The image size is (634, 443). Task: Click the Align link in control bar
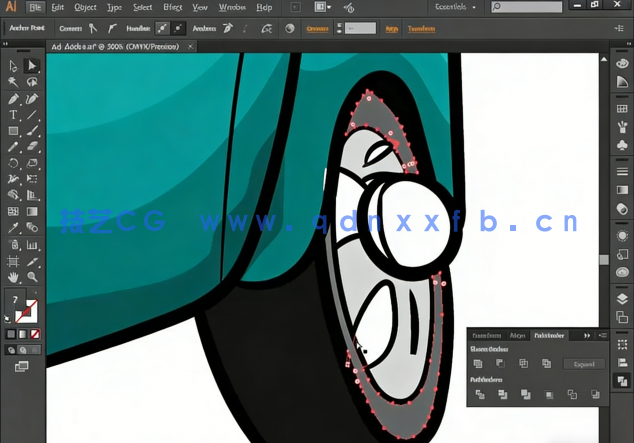pyautogui.click(x=391, y=28)
